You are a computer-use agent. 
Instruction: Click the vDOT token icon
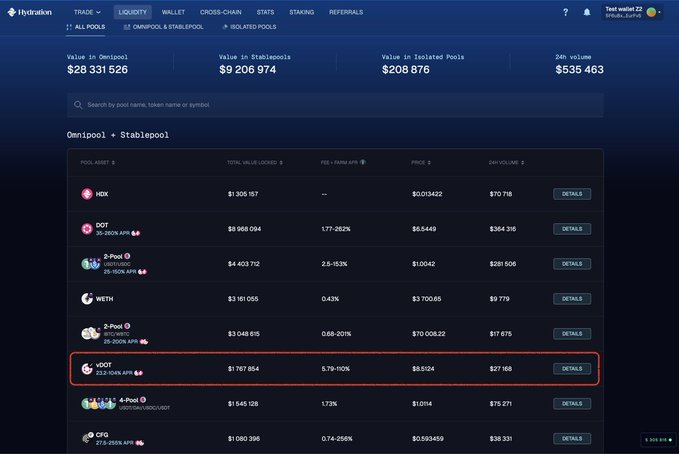pyautogui.click(x=87, y=369)
